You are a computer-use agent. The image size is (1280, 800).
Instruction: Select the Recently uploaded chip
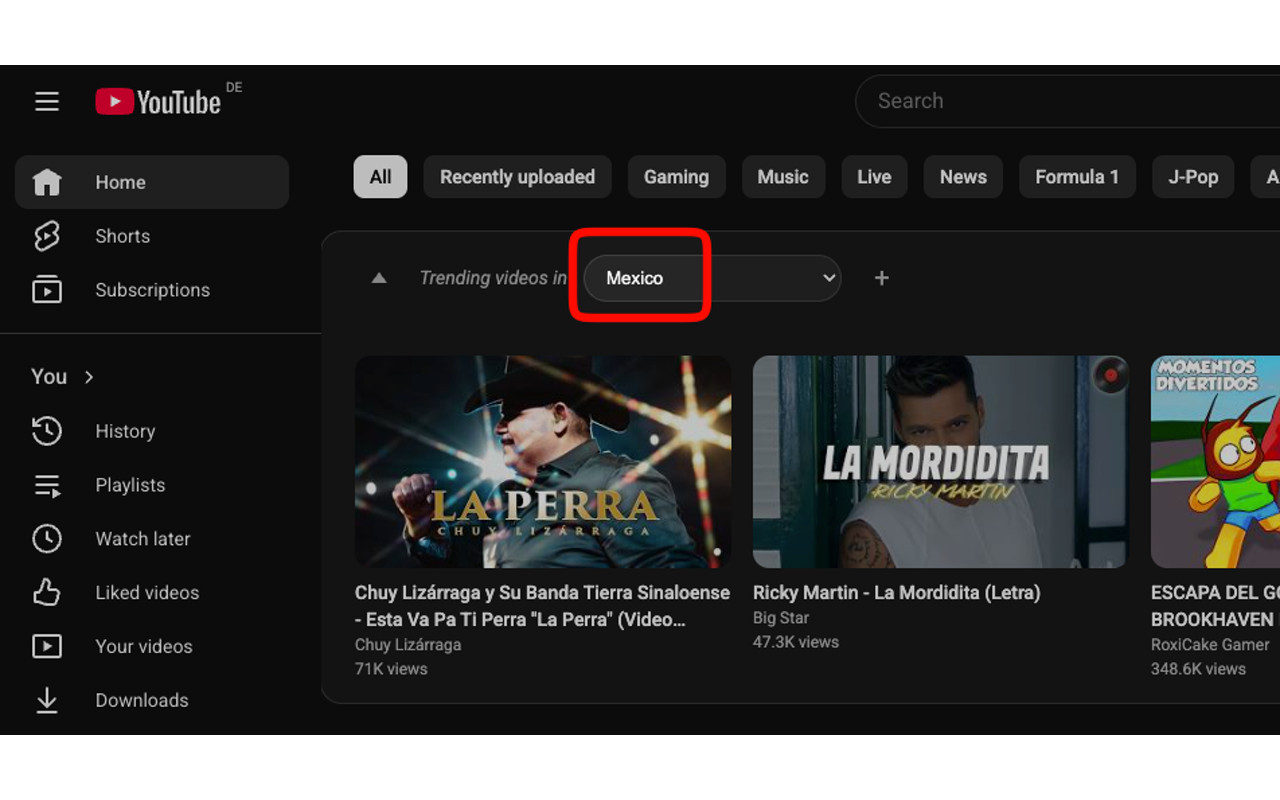click(517, 177)
